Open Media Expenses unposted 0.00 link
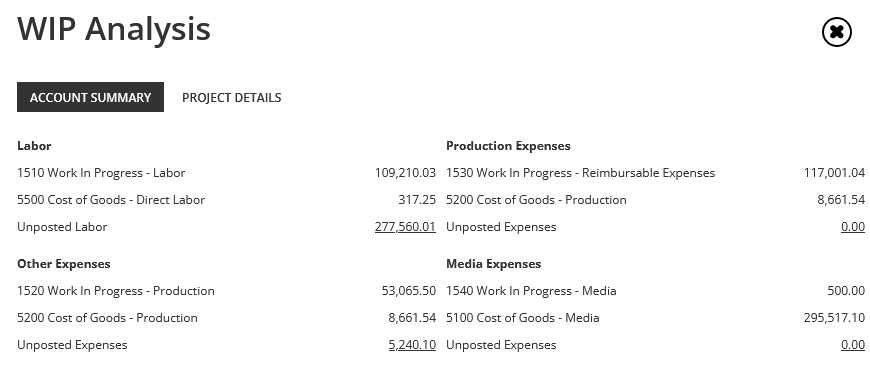Image resolution: width=870 pixels, height=375 pixels. (853, 345)
